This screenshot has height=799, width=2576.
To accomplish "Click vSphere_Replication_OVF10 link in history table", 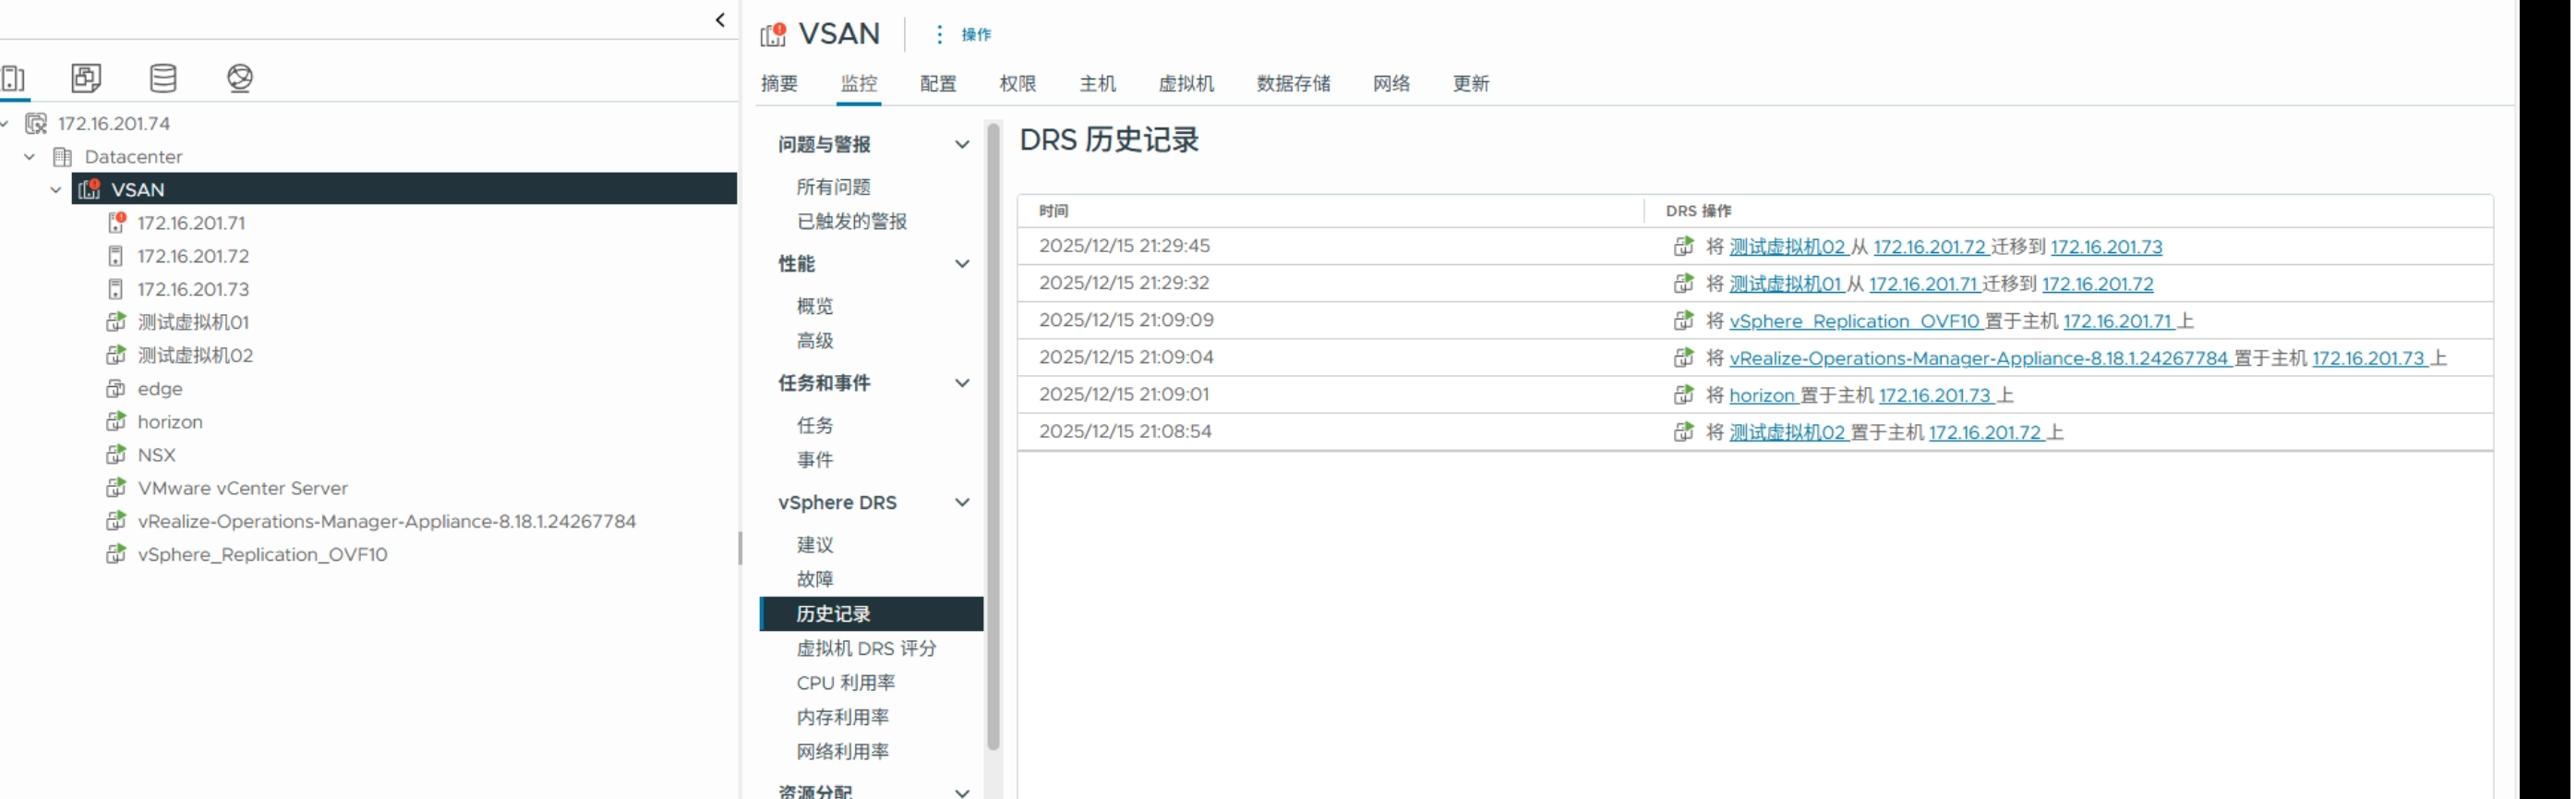I will pos(1856,321).
